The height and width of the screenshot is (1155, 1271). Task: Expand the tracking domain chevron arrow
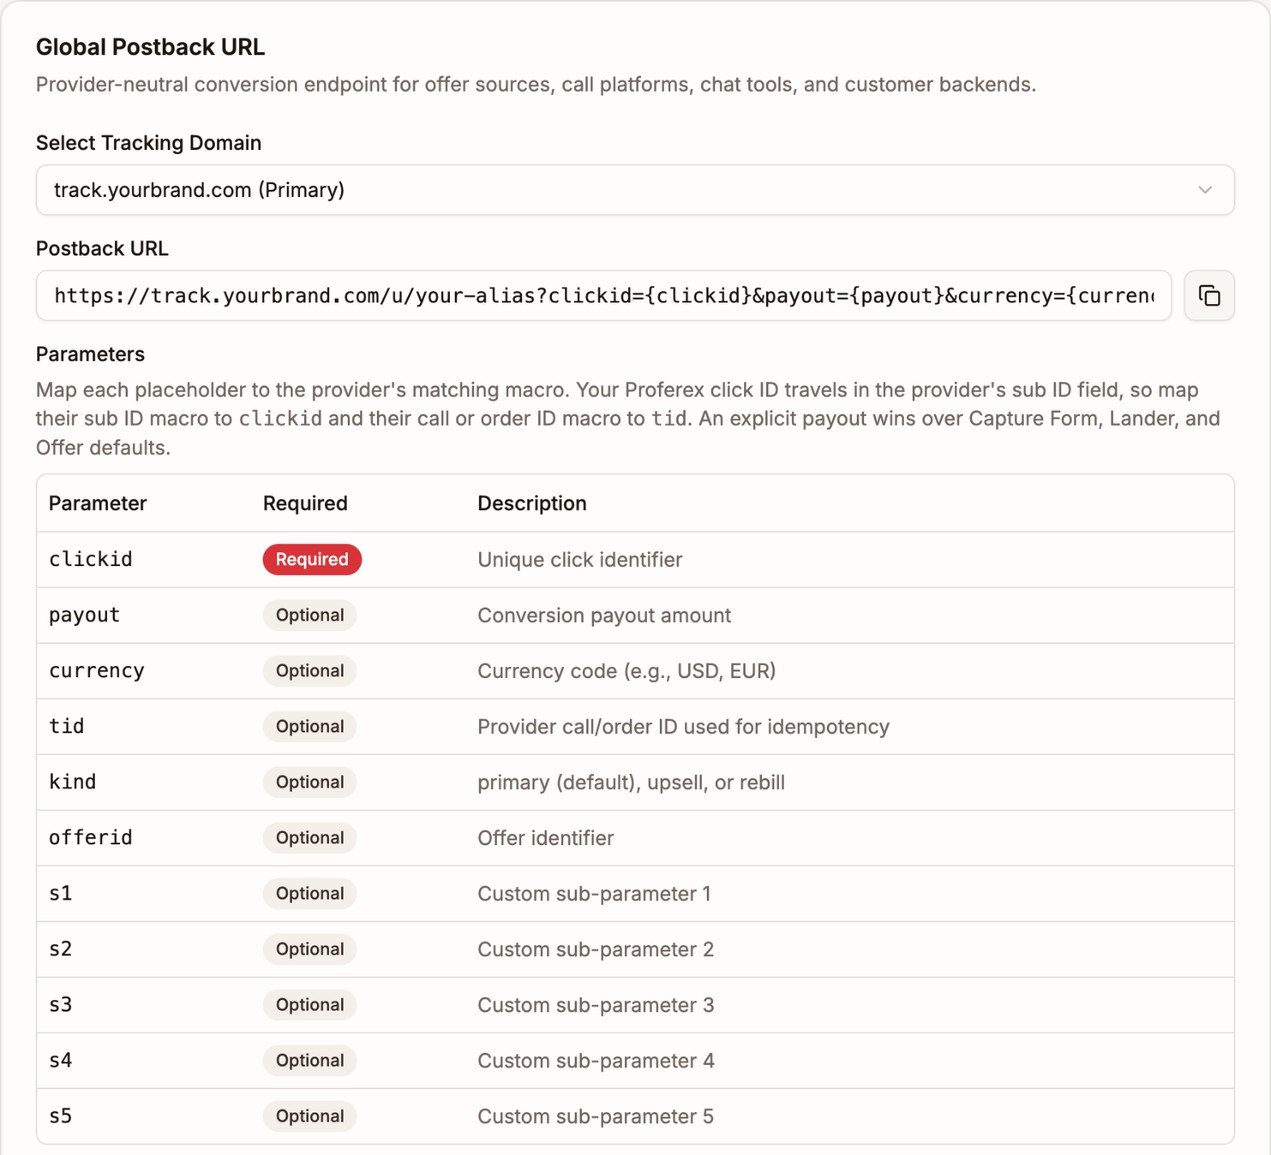pyautogui.click(x=1205, y=190)
